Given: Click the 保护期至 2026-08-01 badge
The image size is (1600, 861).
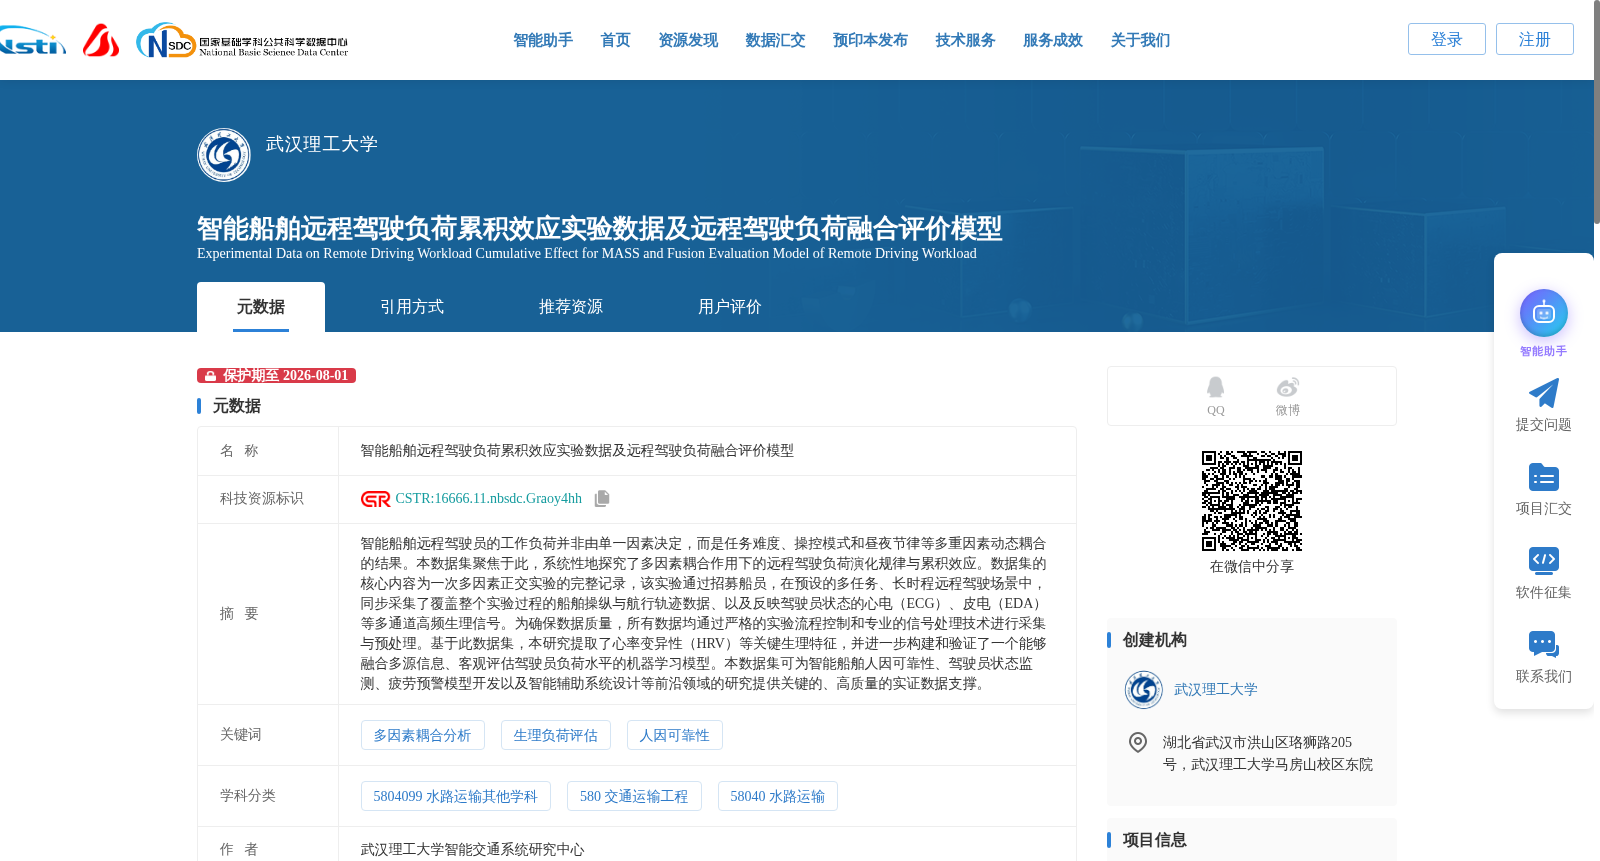Looking at the screenshot, I should click(276, 375).
